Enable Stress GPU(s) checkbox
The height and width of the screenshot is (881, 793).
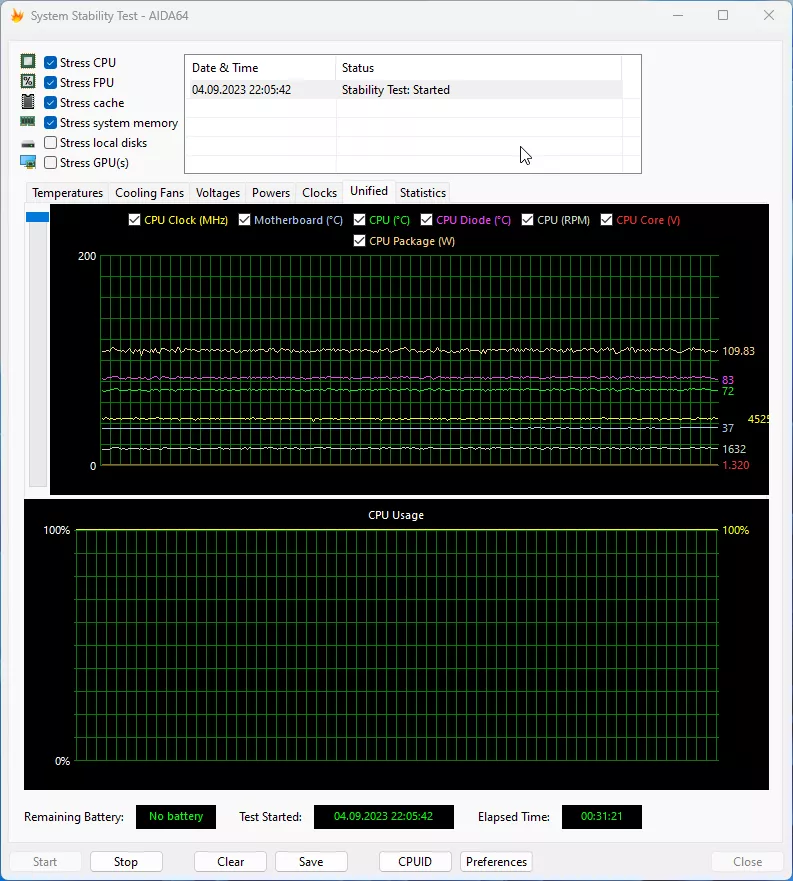[50, 162]
